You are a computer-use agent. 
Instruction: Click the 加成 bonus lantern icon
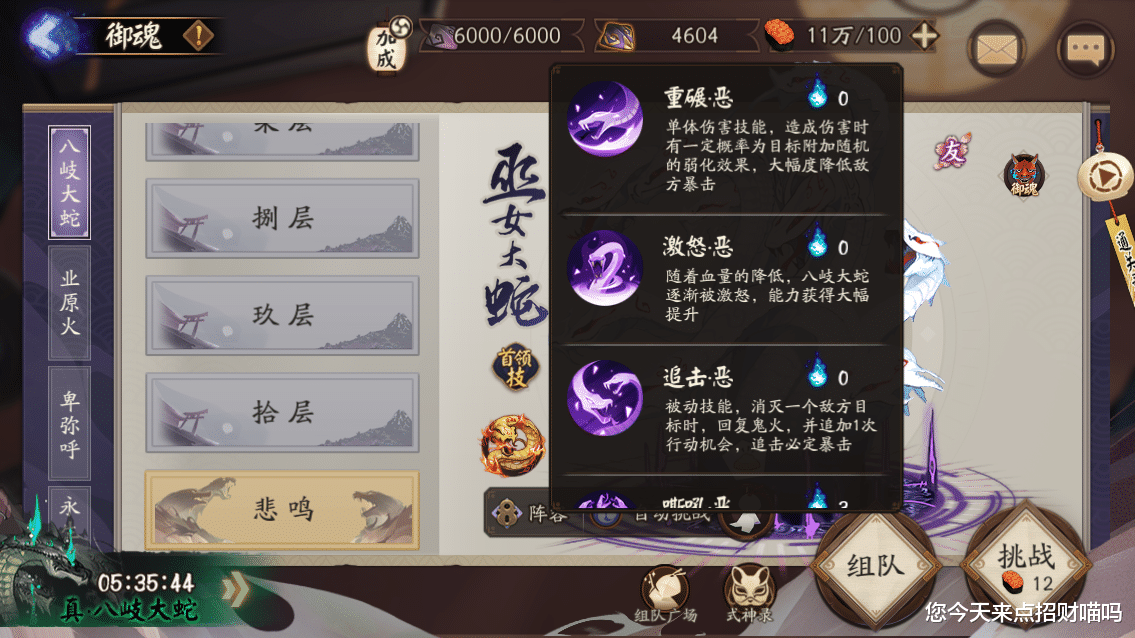(x=387, y=48)
